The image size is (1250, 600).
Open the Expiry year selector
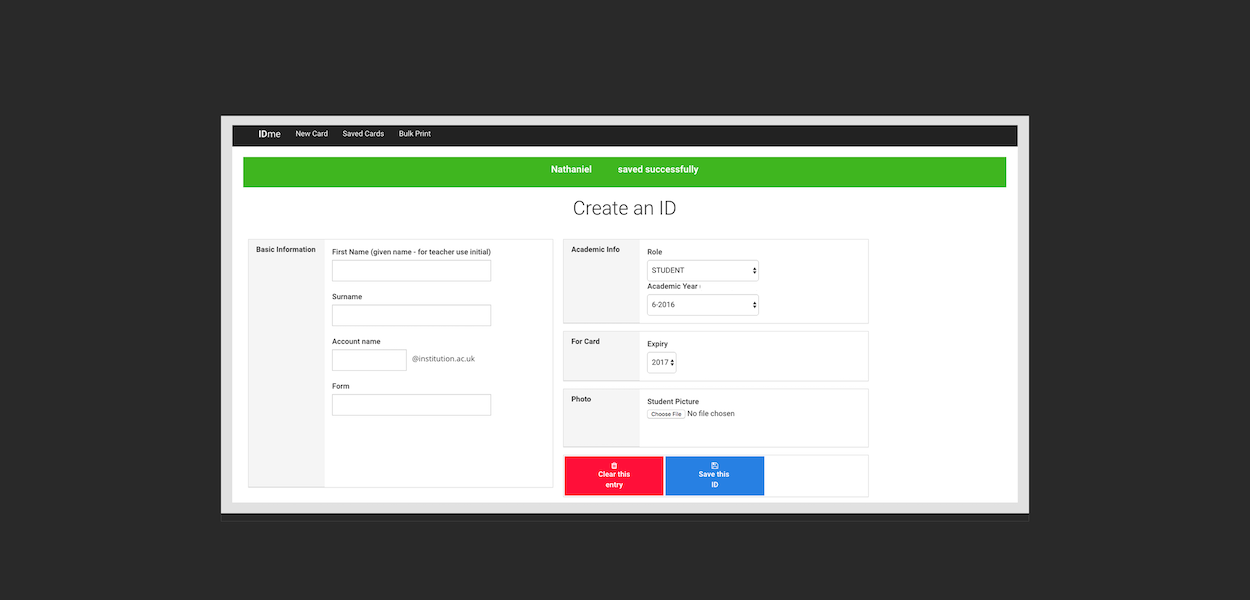click(x=661, y=362)
